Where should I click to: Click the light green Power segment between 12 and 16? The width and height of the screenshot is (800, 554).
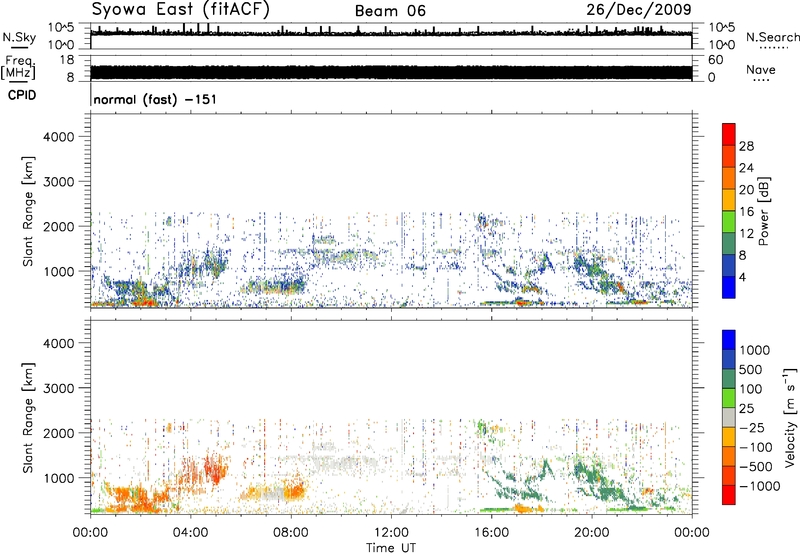pos(729,222)
